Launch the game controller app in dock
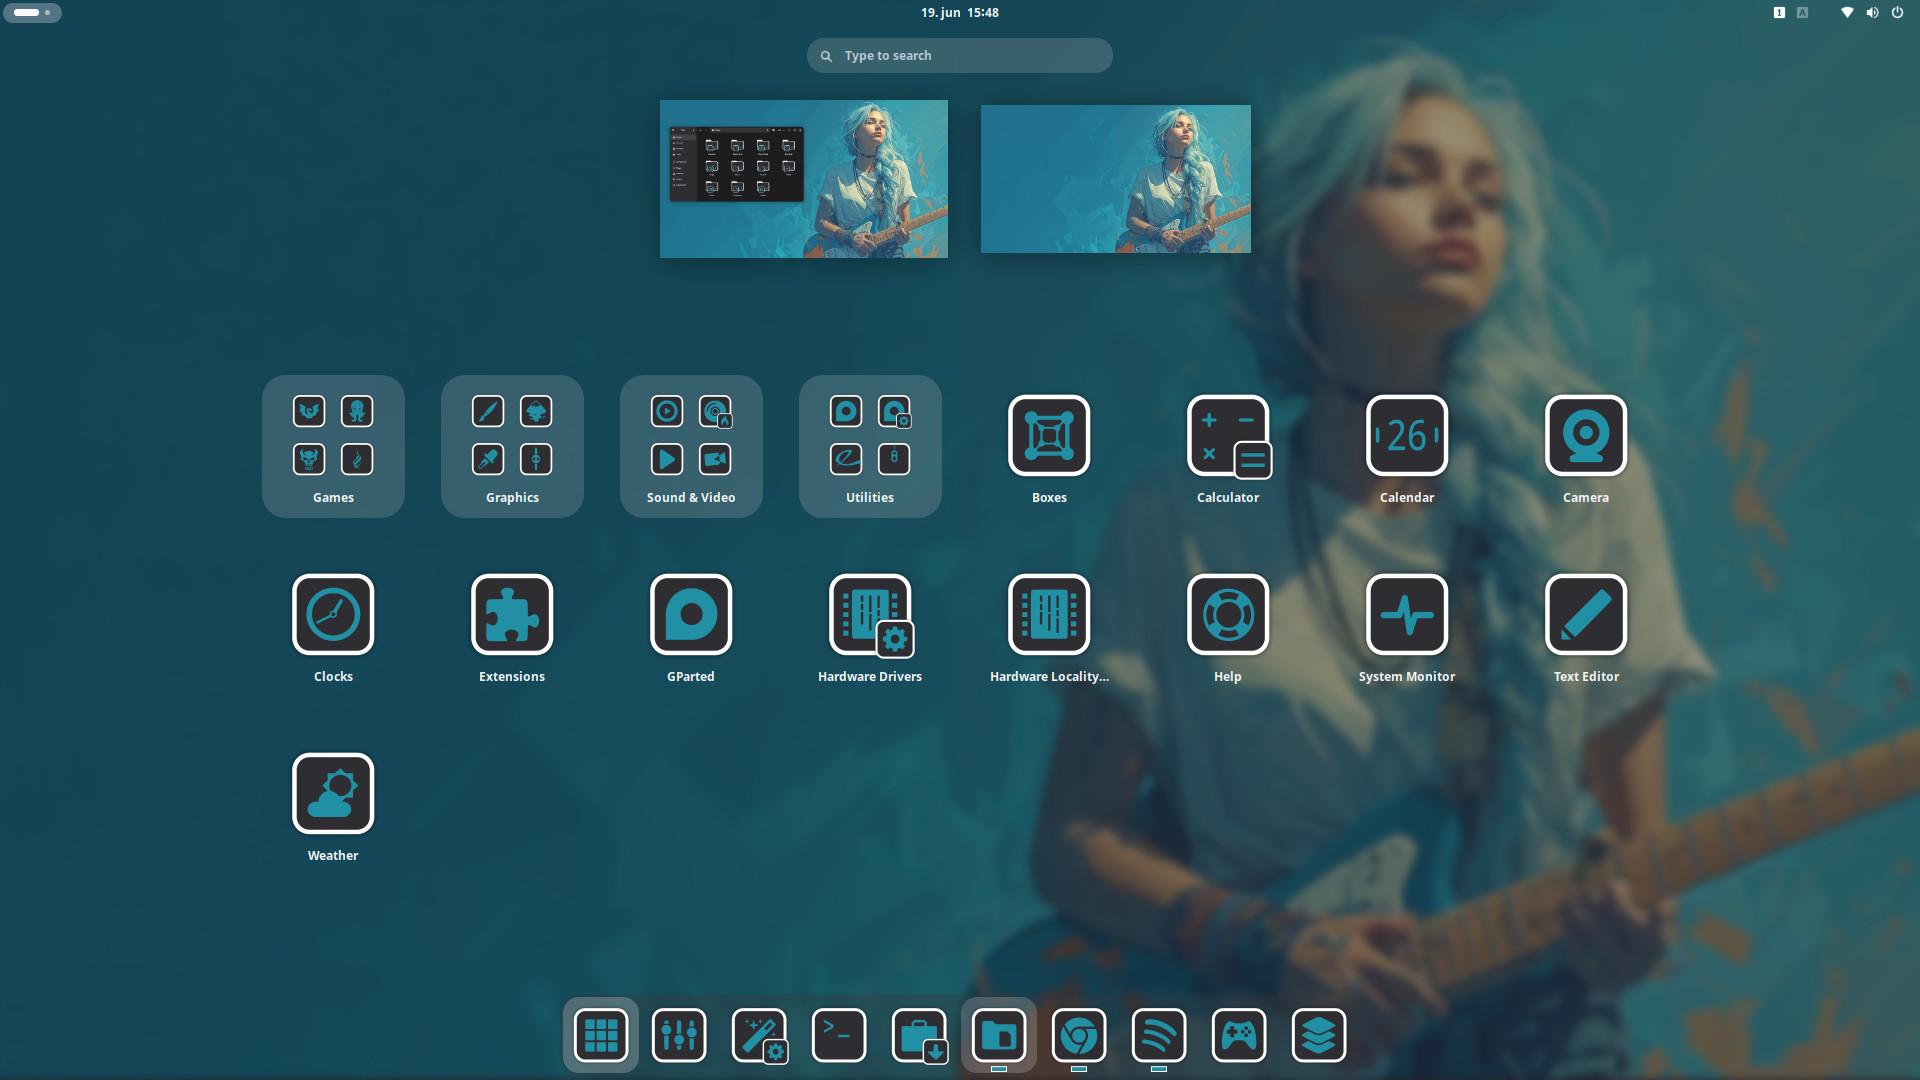This screenshot has height=1080, width=1920. click(1239, 1035)
